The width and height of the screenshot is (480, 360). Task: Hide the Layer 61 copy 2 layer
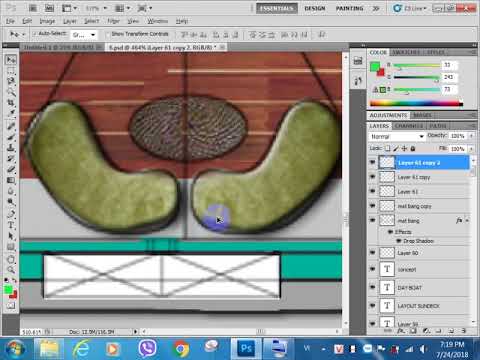[x=373, y=162]
